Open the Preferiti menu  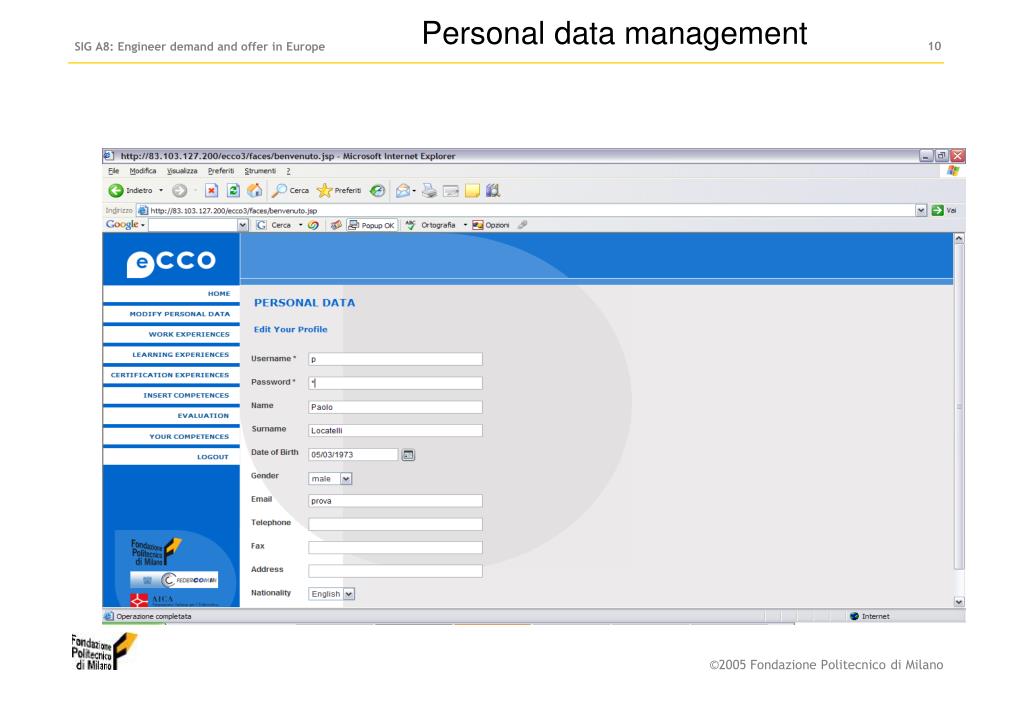pyautogui.click(x=221, y=171)
